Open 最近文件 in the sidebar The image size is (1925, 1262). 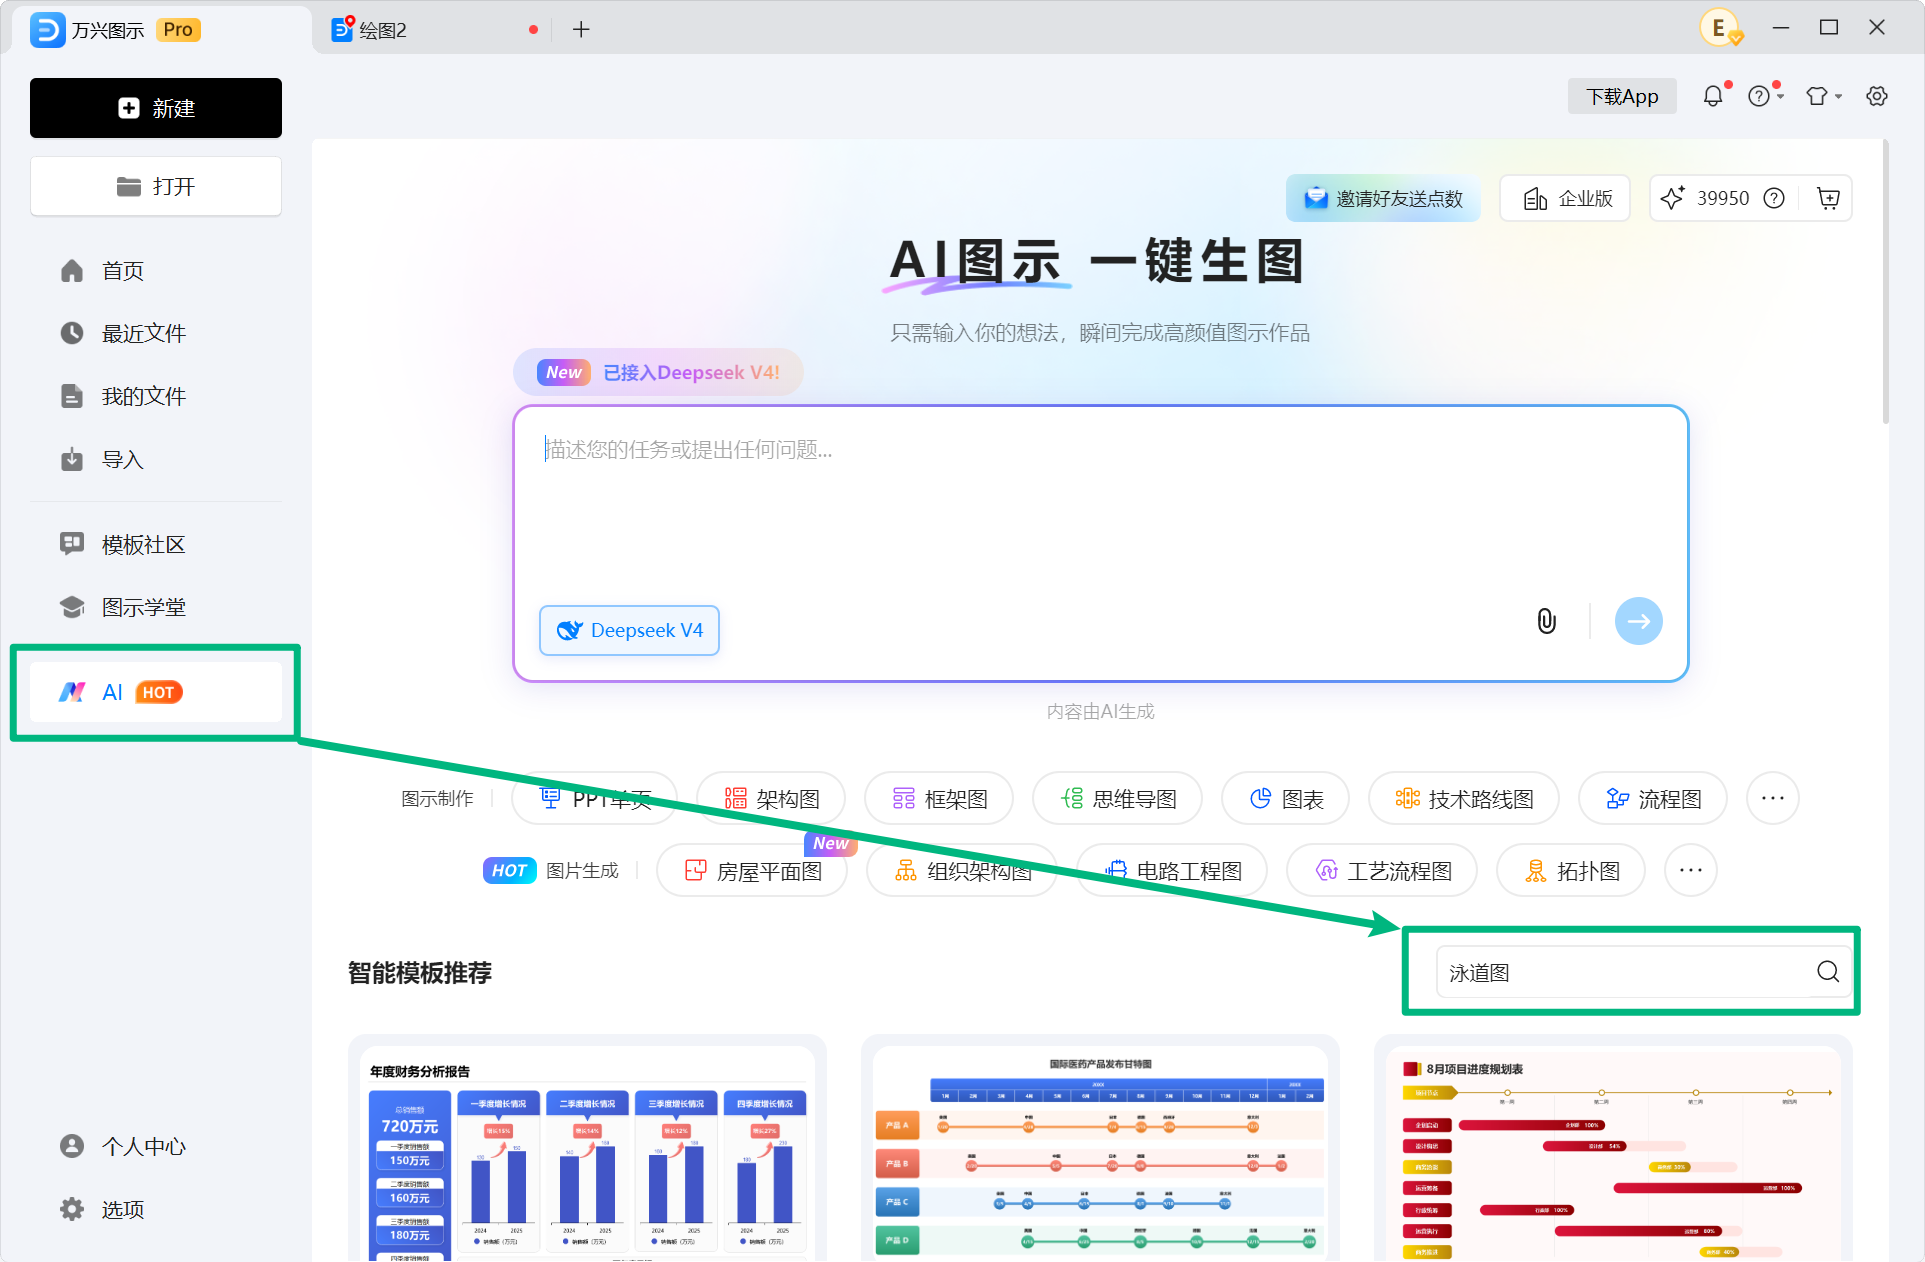click(156, 333)
